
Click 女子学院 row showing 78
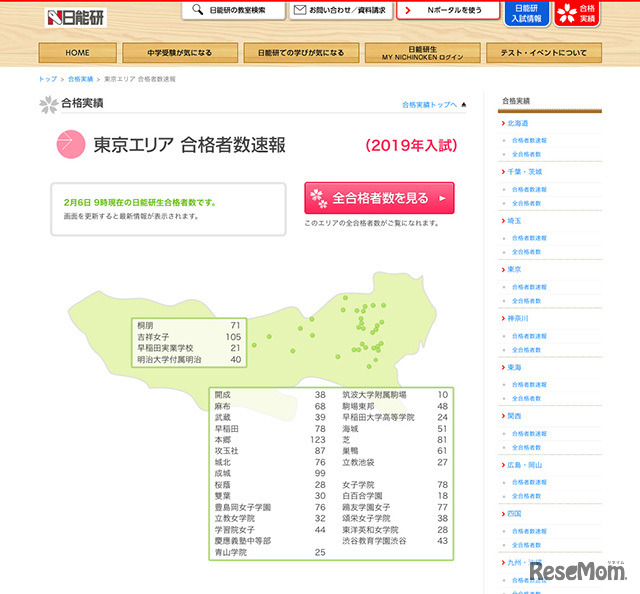pos(395,485)
